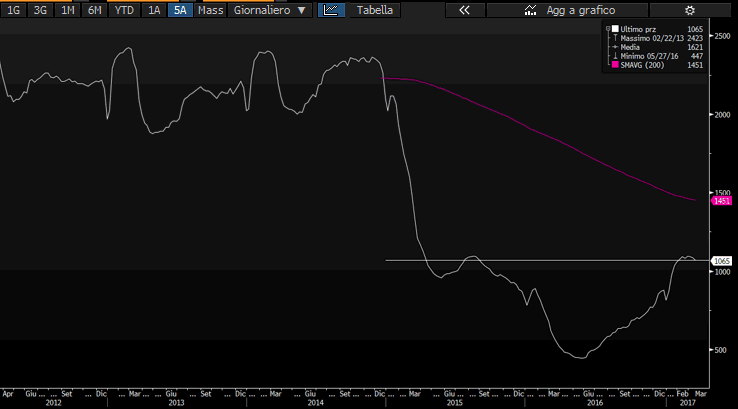Choose the 6M range
The height and width of the screenshot is (409, 738).
pos(95,10)
